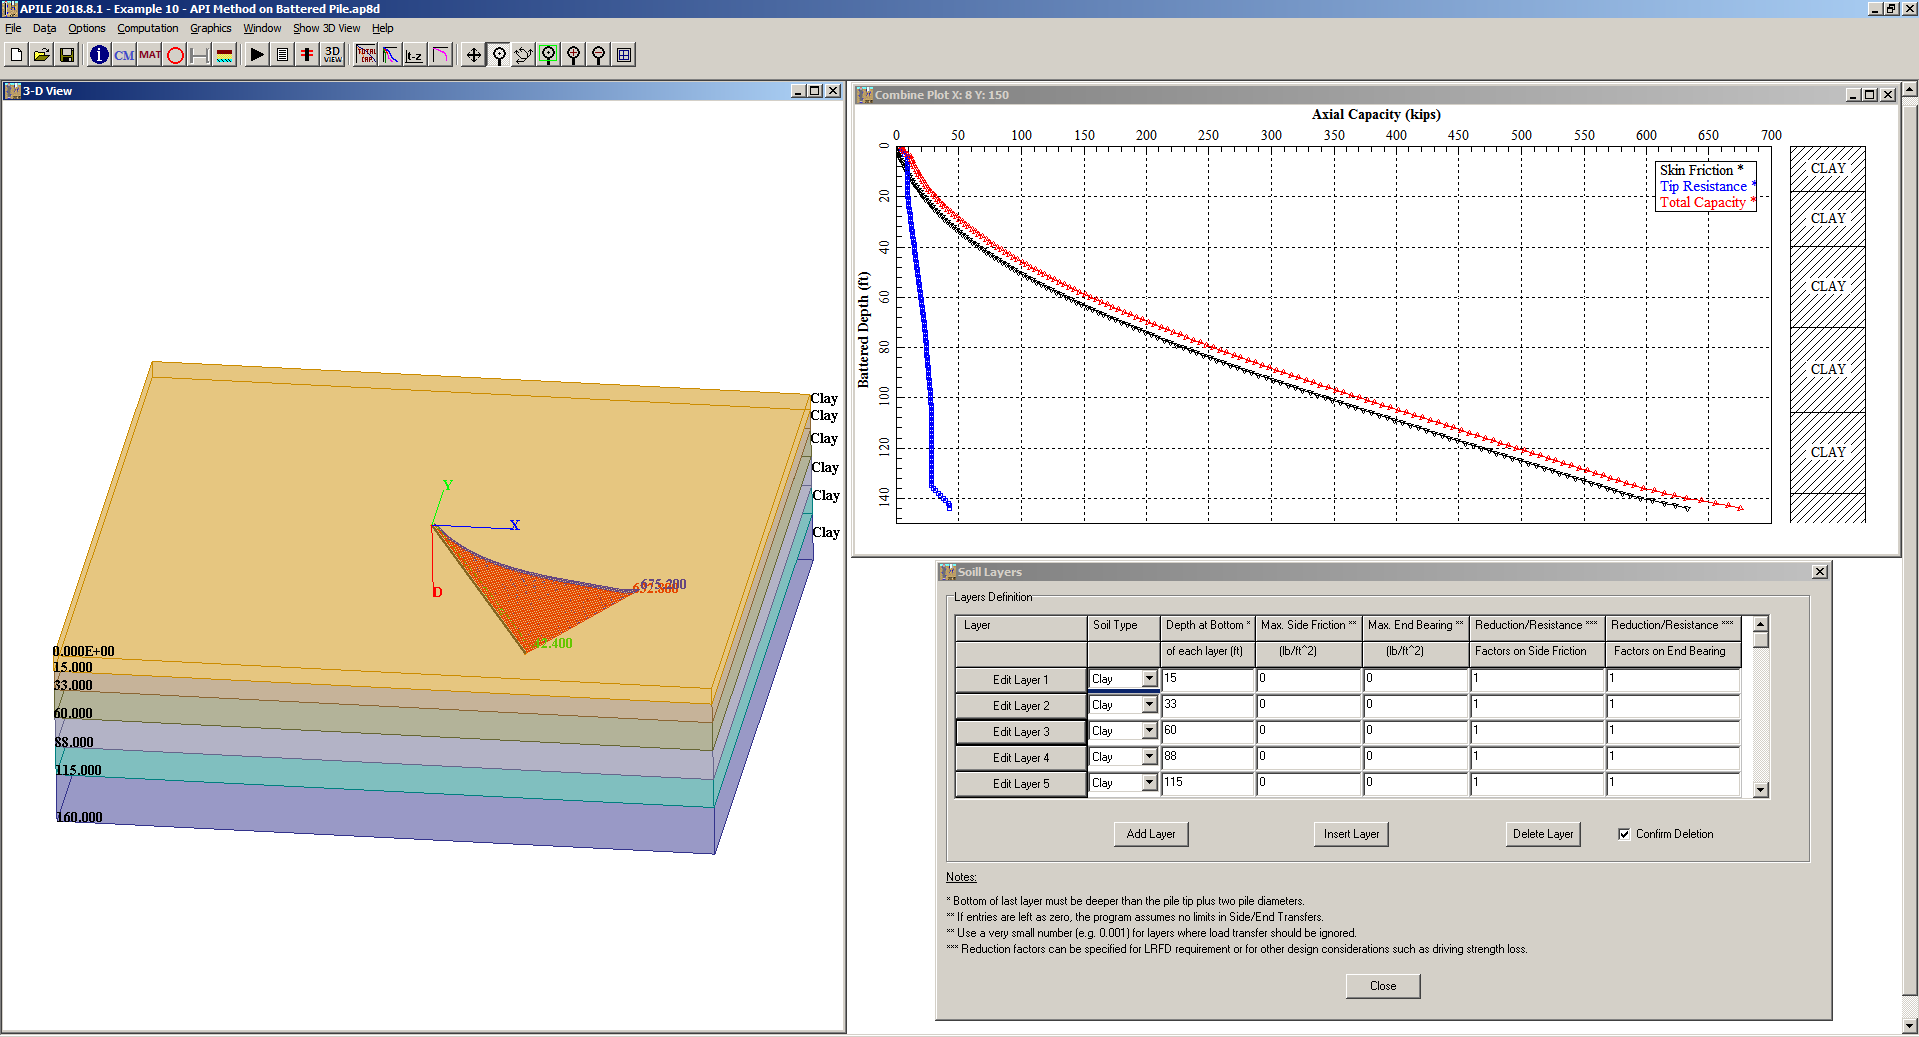The height and width of the screenshot is (1037, 1919).
Task: Click Layer 4 depth at bottom field
Action: tap(1207, 757)
